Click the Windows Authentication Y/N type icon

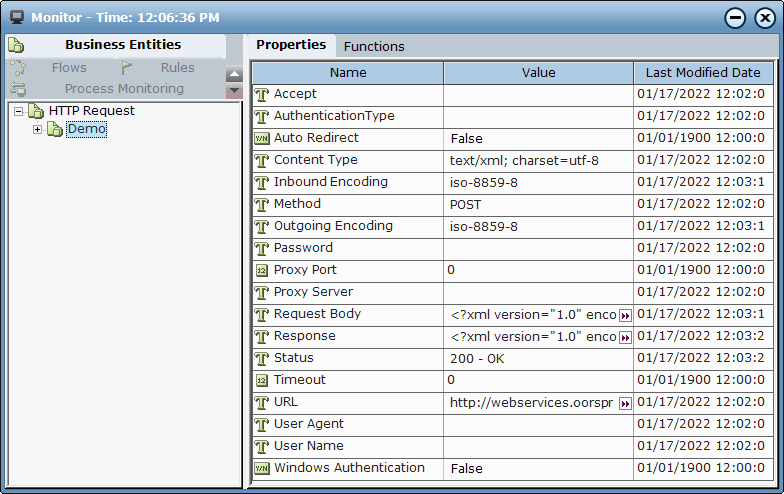coord(262,468)
